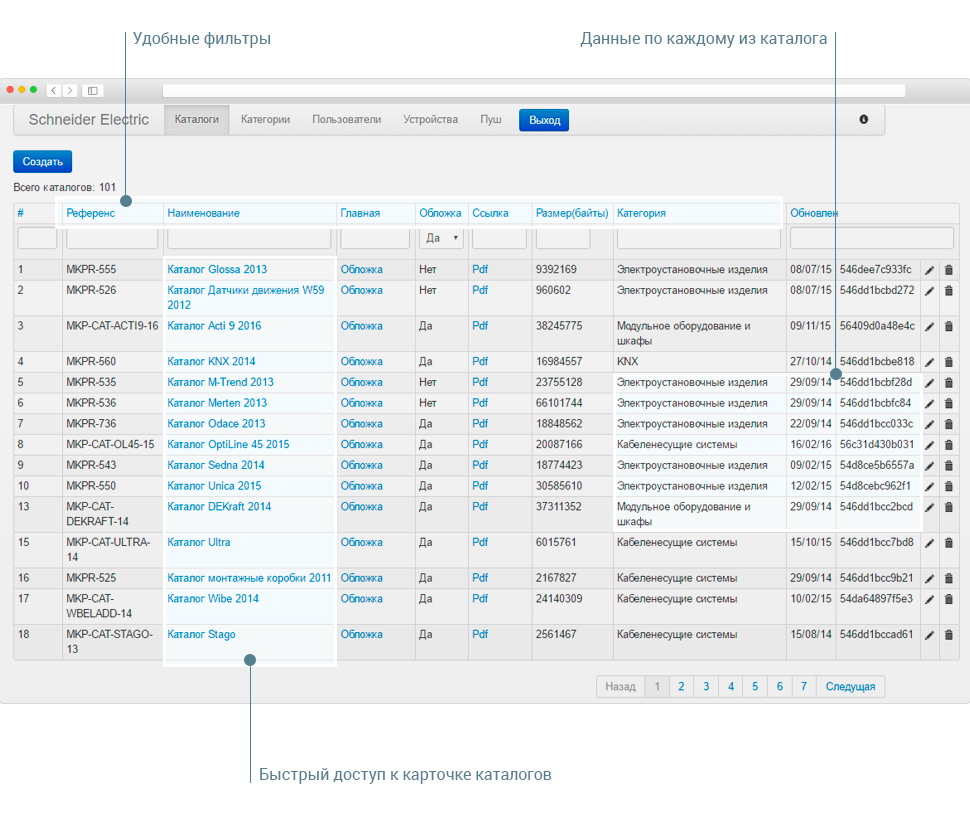Go back with browser back arrow

coord(54,90)
